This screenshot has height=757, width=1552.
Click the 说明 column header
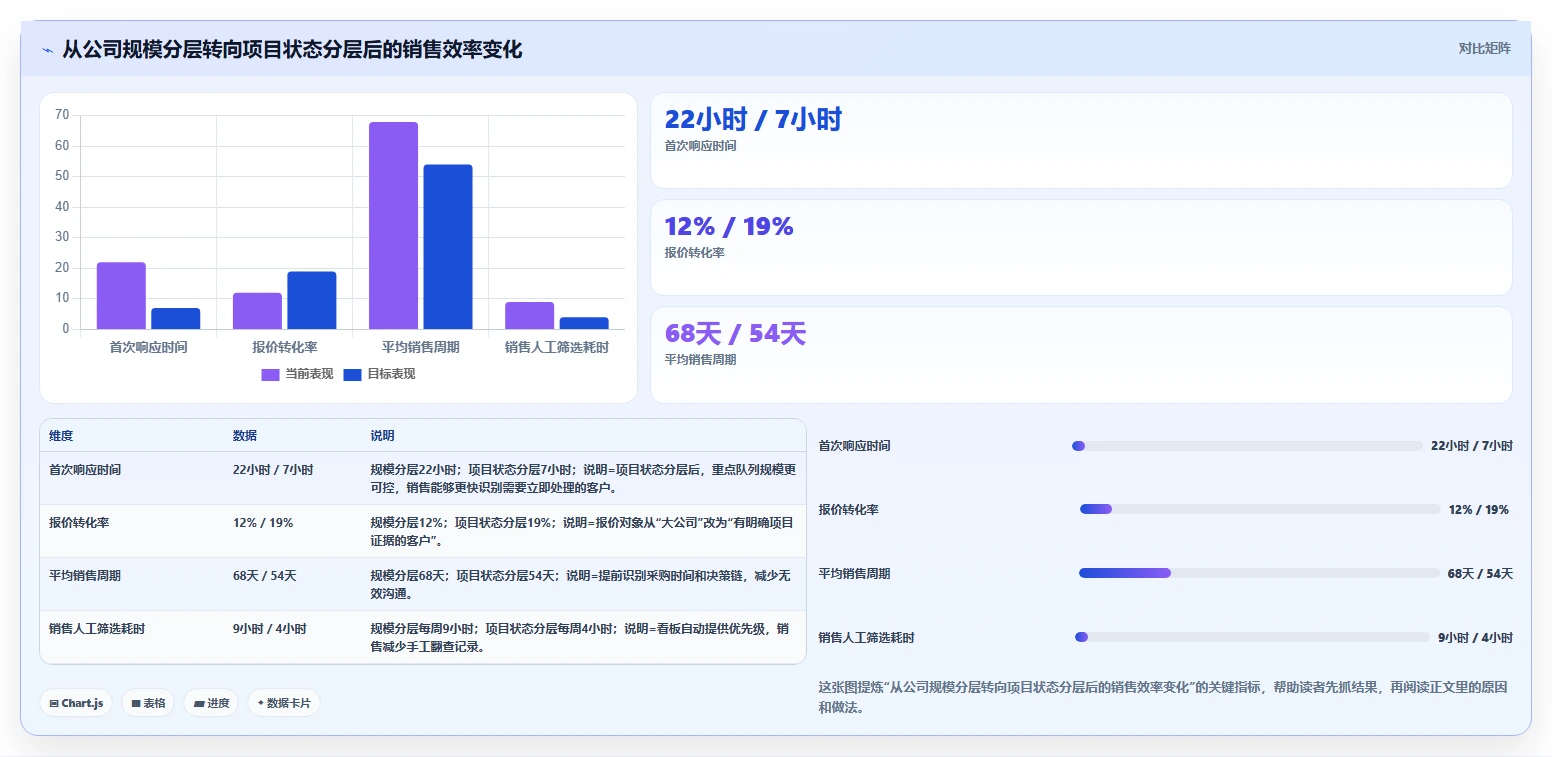[382, 436]
